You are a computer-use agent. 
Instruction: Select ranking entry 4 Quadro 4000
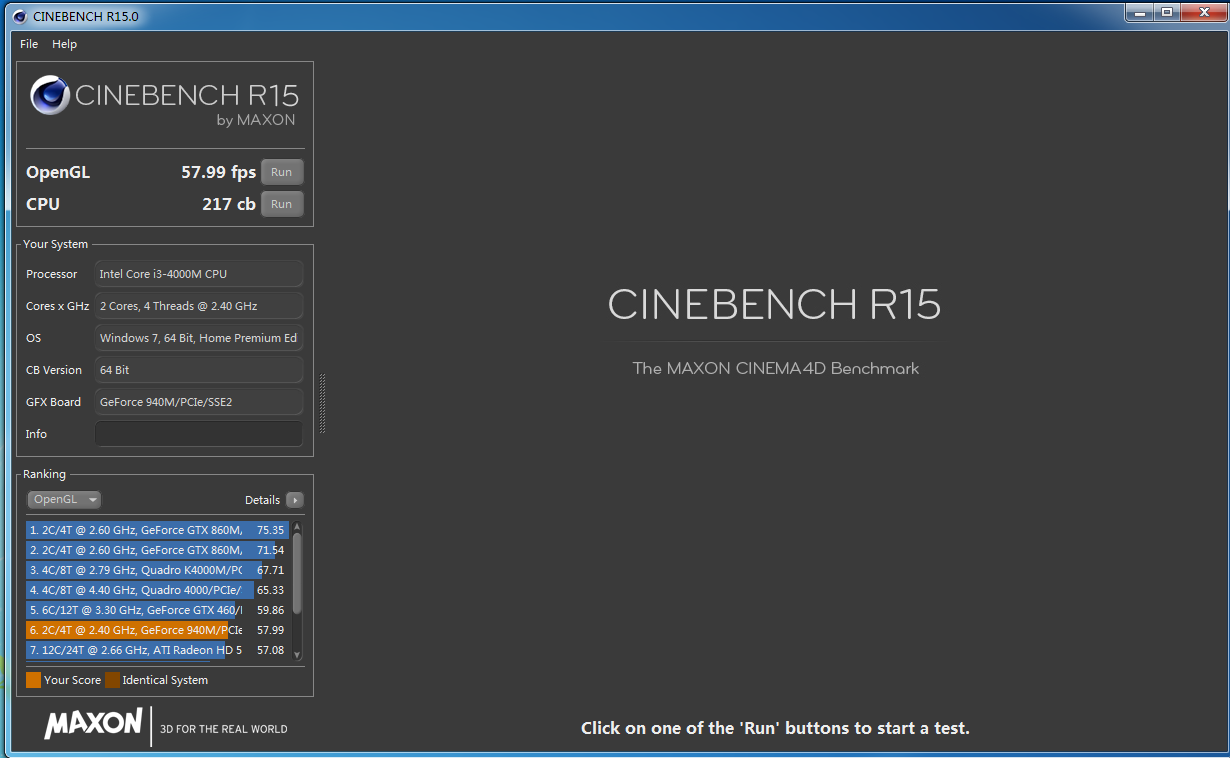coord(157,590)
